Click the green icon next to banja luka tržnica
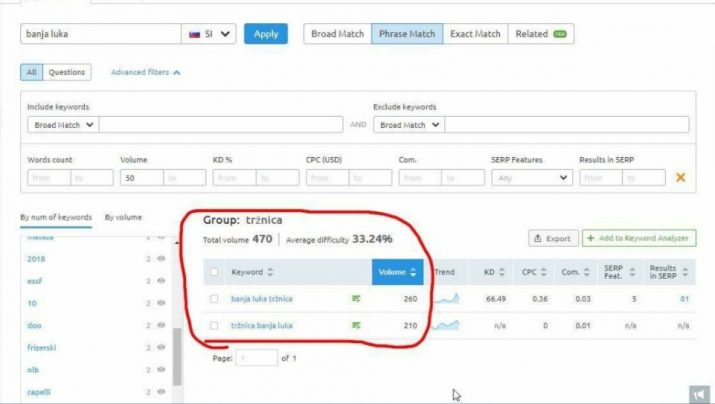Image resolution: width=715 pixels, height=404 pixels. tap(355, 298)
